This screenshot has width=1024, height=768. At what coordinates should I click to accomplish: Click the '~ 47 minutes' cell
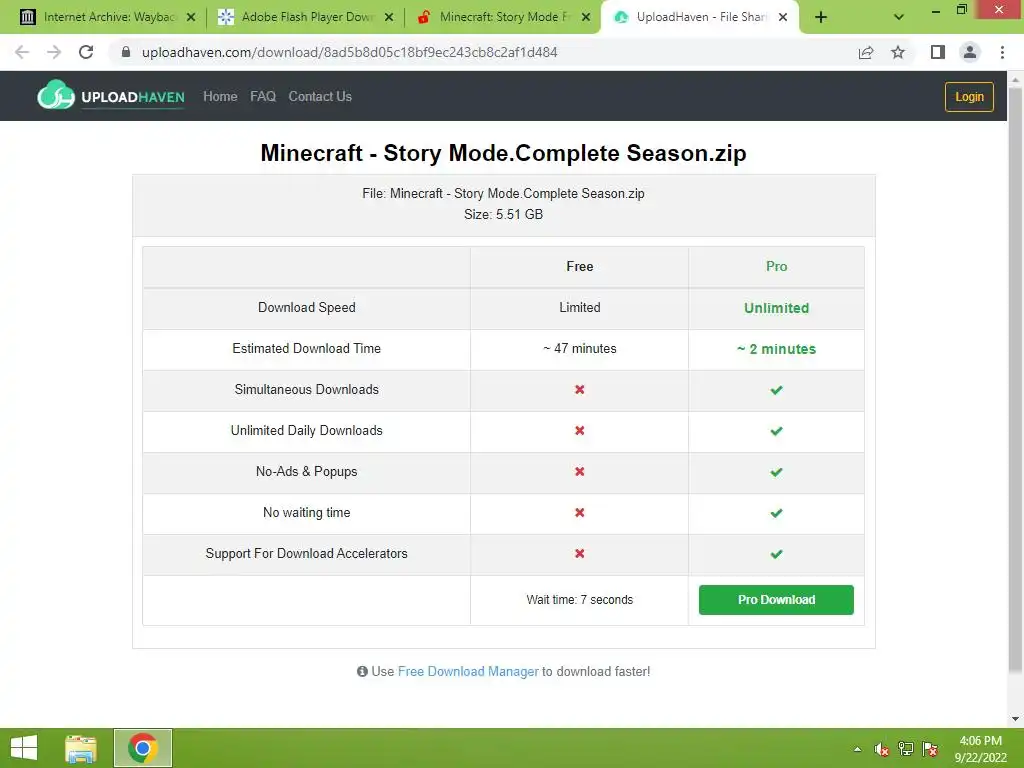point(579,349)
